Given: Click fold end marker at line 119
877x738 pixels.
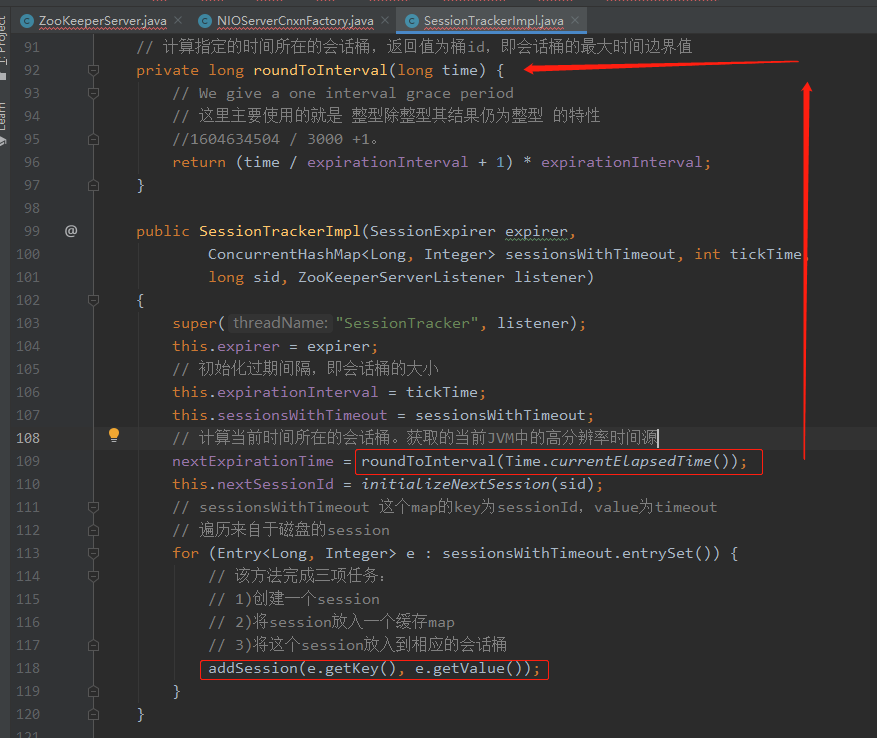Looking at the screenshot, I should (93, 691).
